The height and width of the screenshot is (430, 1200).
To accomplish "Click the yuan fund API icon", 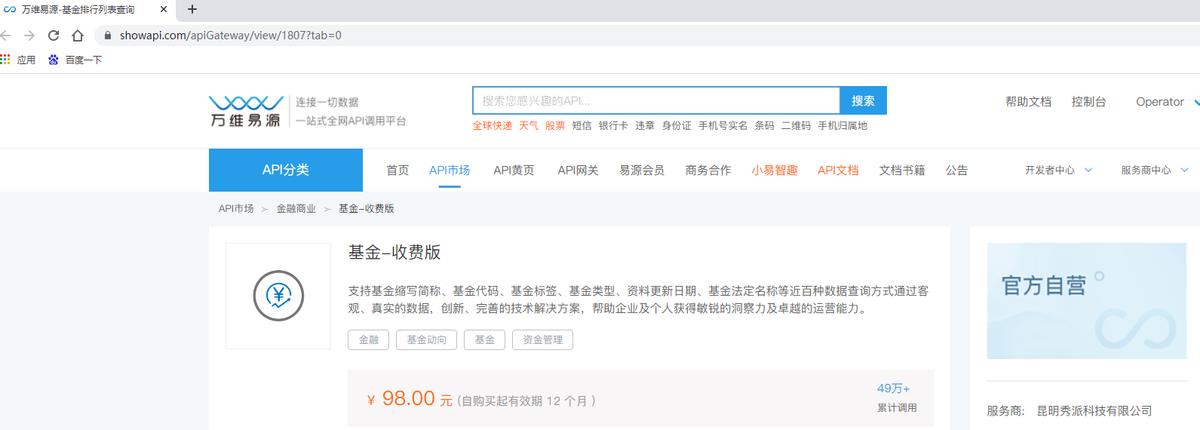I will pyautogui.click(x=278, y=296).
